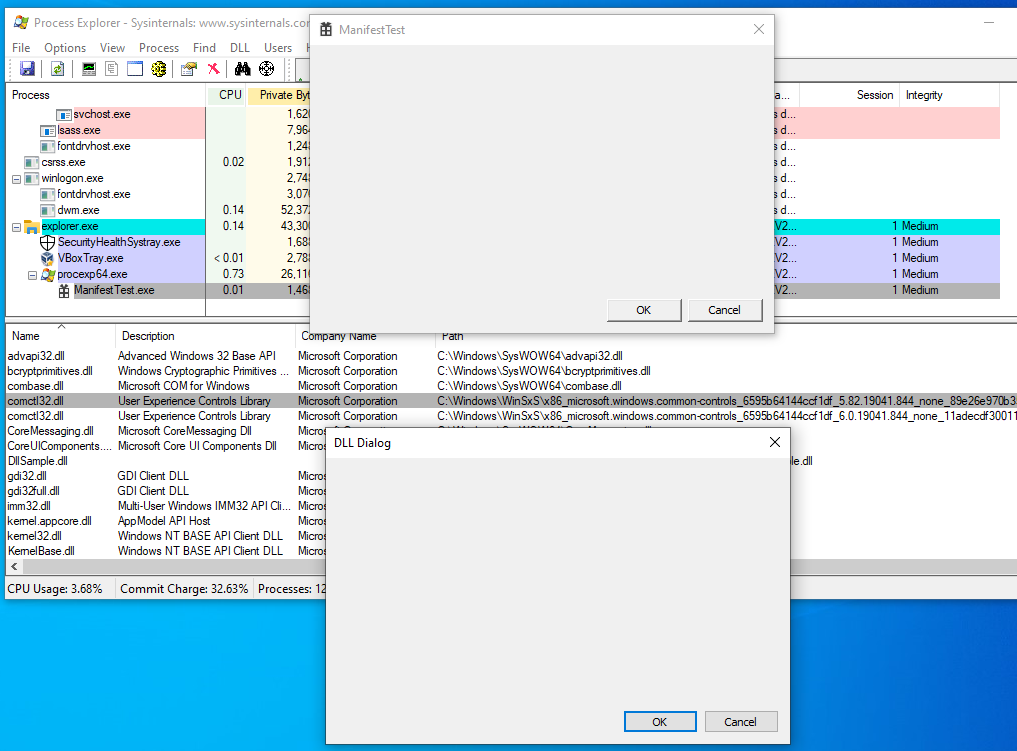
Task: Sort by the Integrity column header
Action: (x=949, y=95)
